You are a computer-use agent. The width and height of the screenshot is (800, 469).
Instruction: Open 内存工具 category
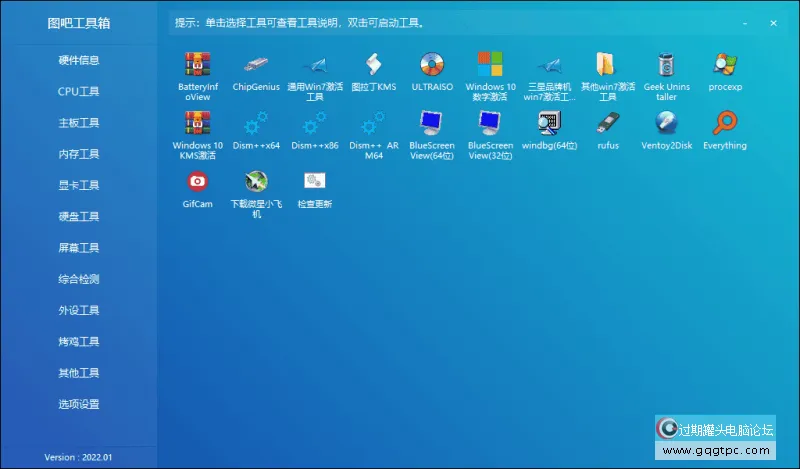(x=79, y=154)
